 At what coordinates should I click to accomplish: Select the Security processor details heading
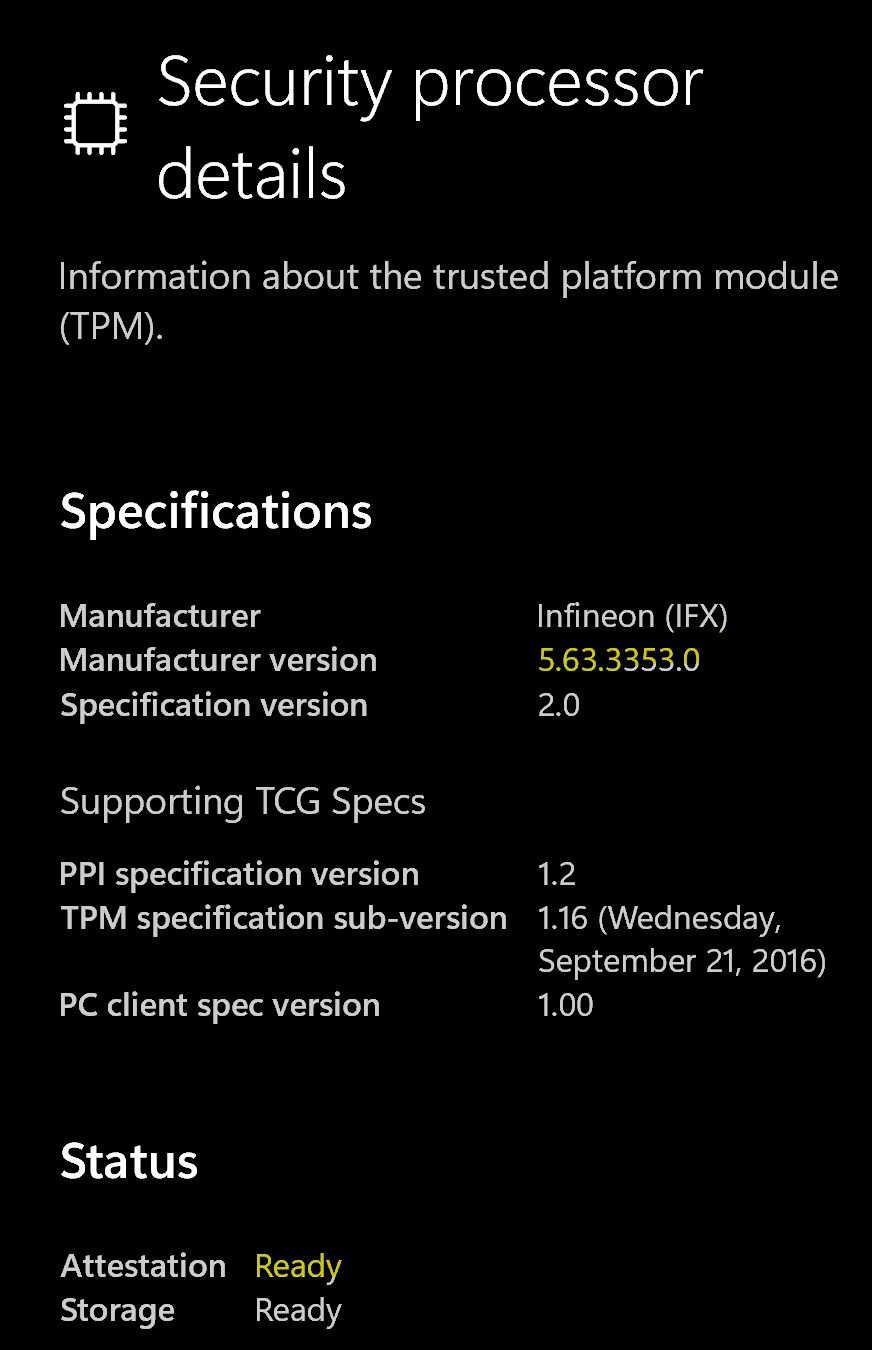coord(430,128)
